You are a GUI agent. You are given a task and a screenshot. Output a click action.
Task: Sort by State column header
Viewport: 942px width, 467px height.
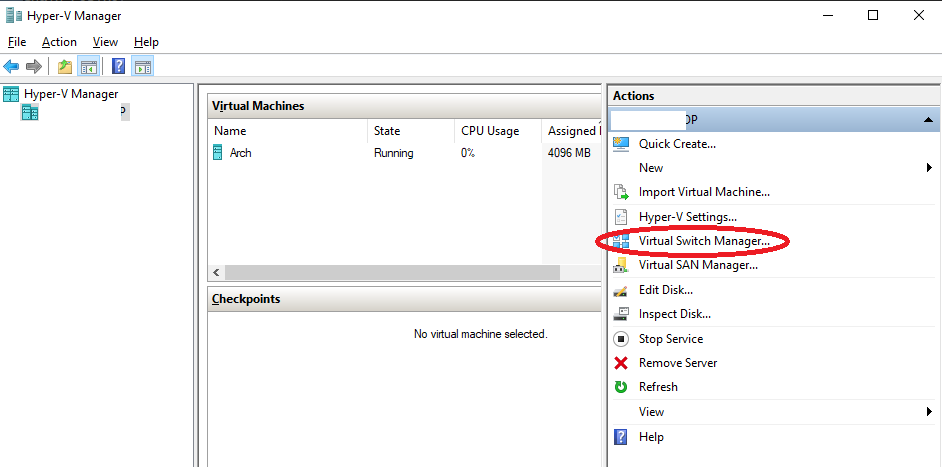(x=410, y=130)
